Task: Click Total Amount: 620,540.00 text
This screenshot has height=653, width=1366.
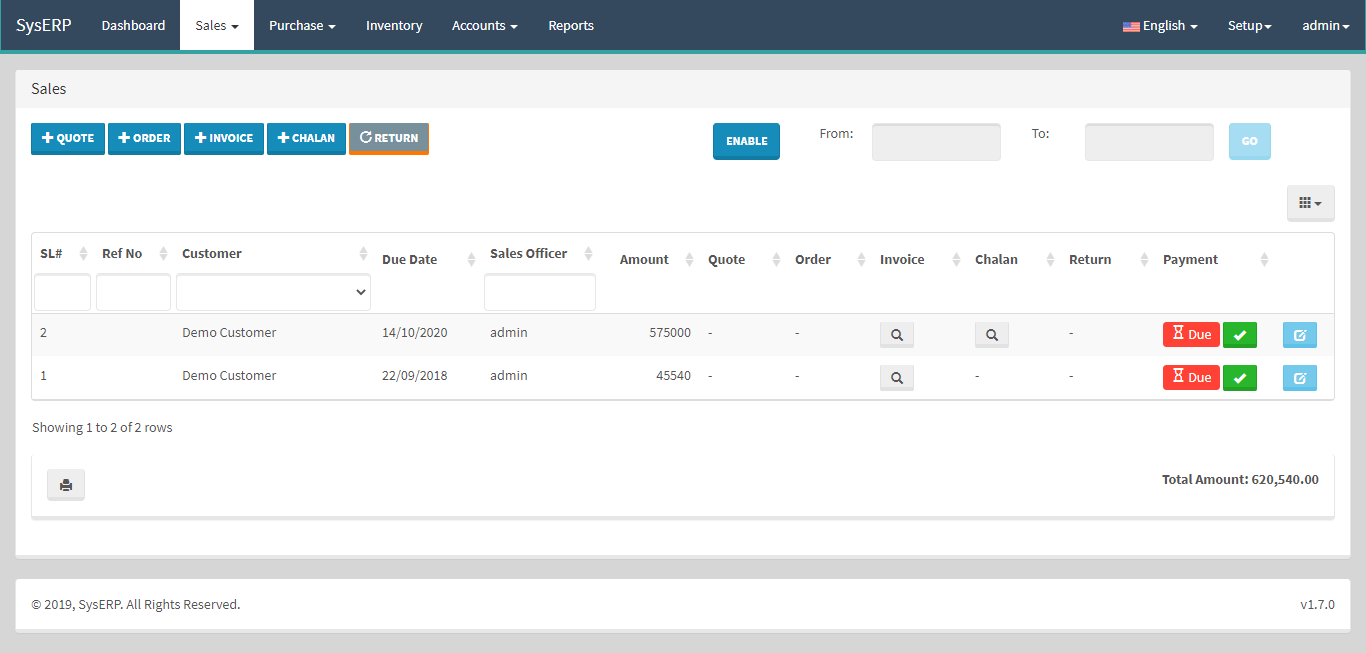Action: [x=1240, y=480]
